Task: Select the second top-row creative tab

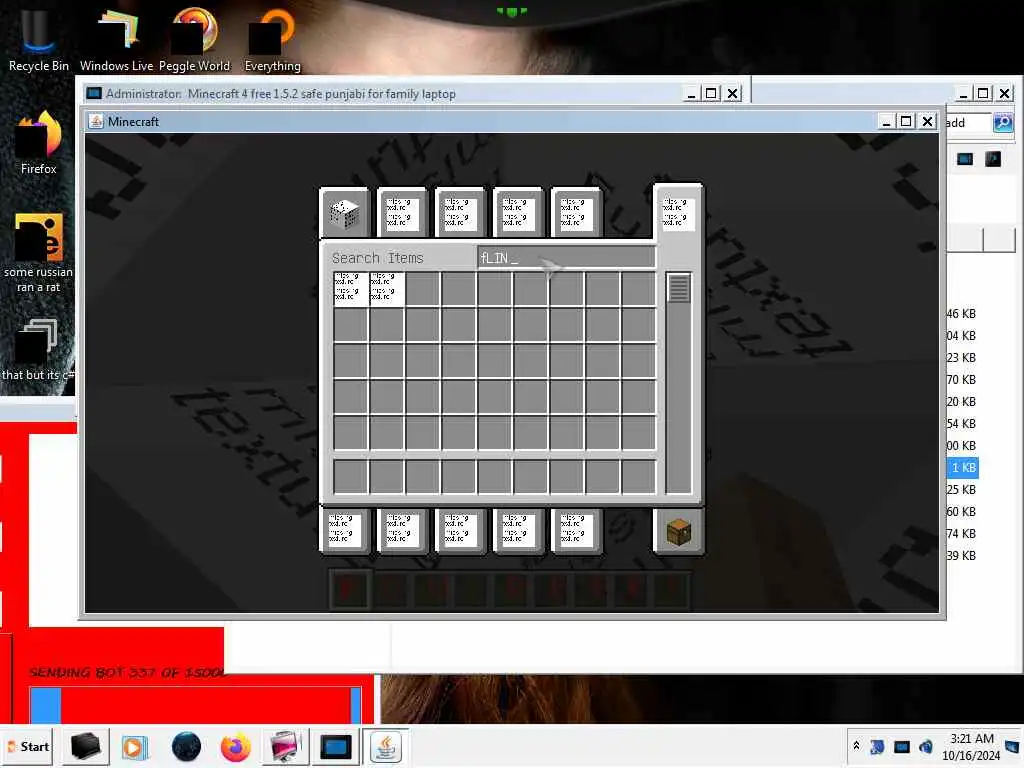Action: (x=402, y=214)
